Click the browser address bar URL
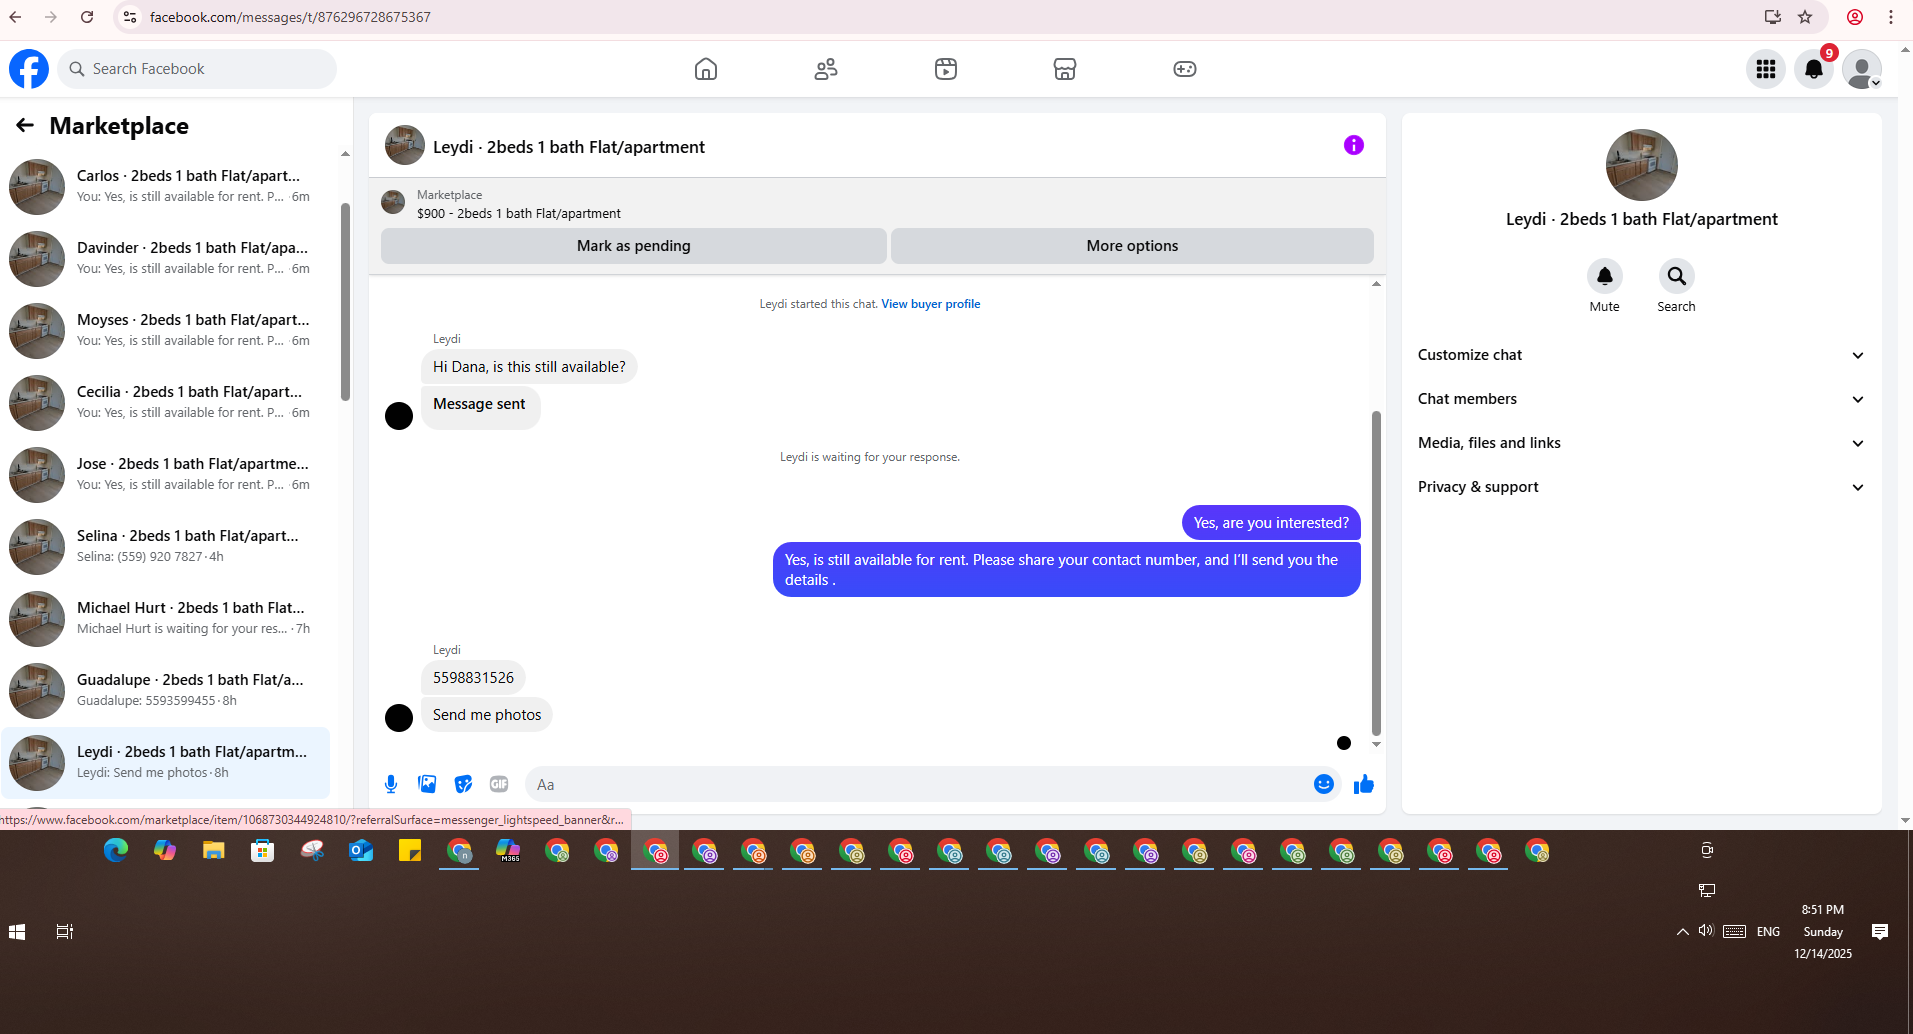 coord(290,17)
